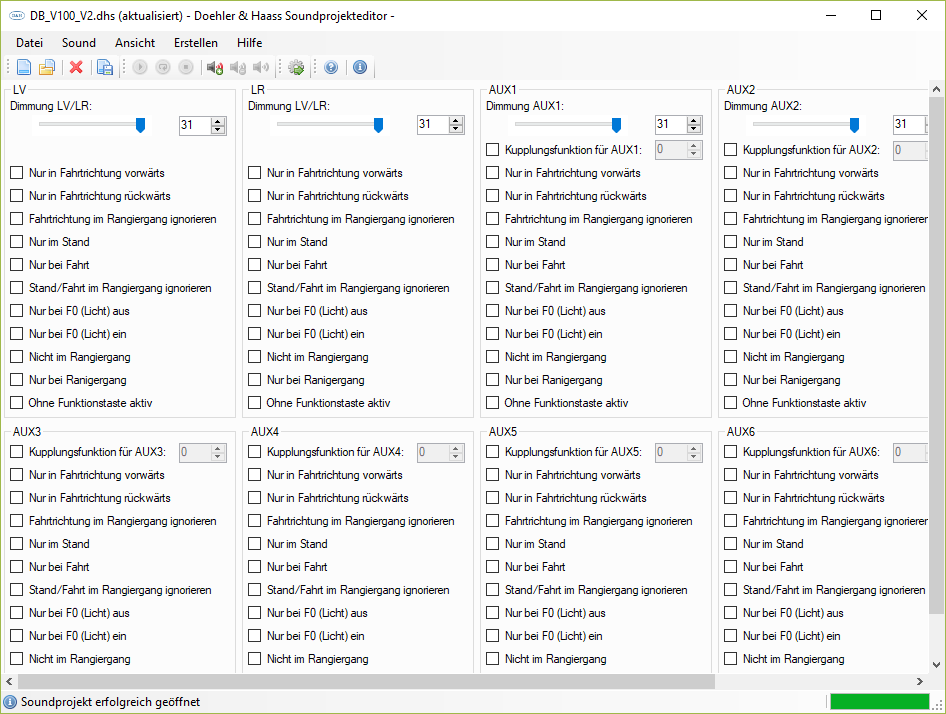Click the horizontal scrollbar thumb
Image resolution: width=946 pixels, height=714 pixels.
click(x=366, y=681)
